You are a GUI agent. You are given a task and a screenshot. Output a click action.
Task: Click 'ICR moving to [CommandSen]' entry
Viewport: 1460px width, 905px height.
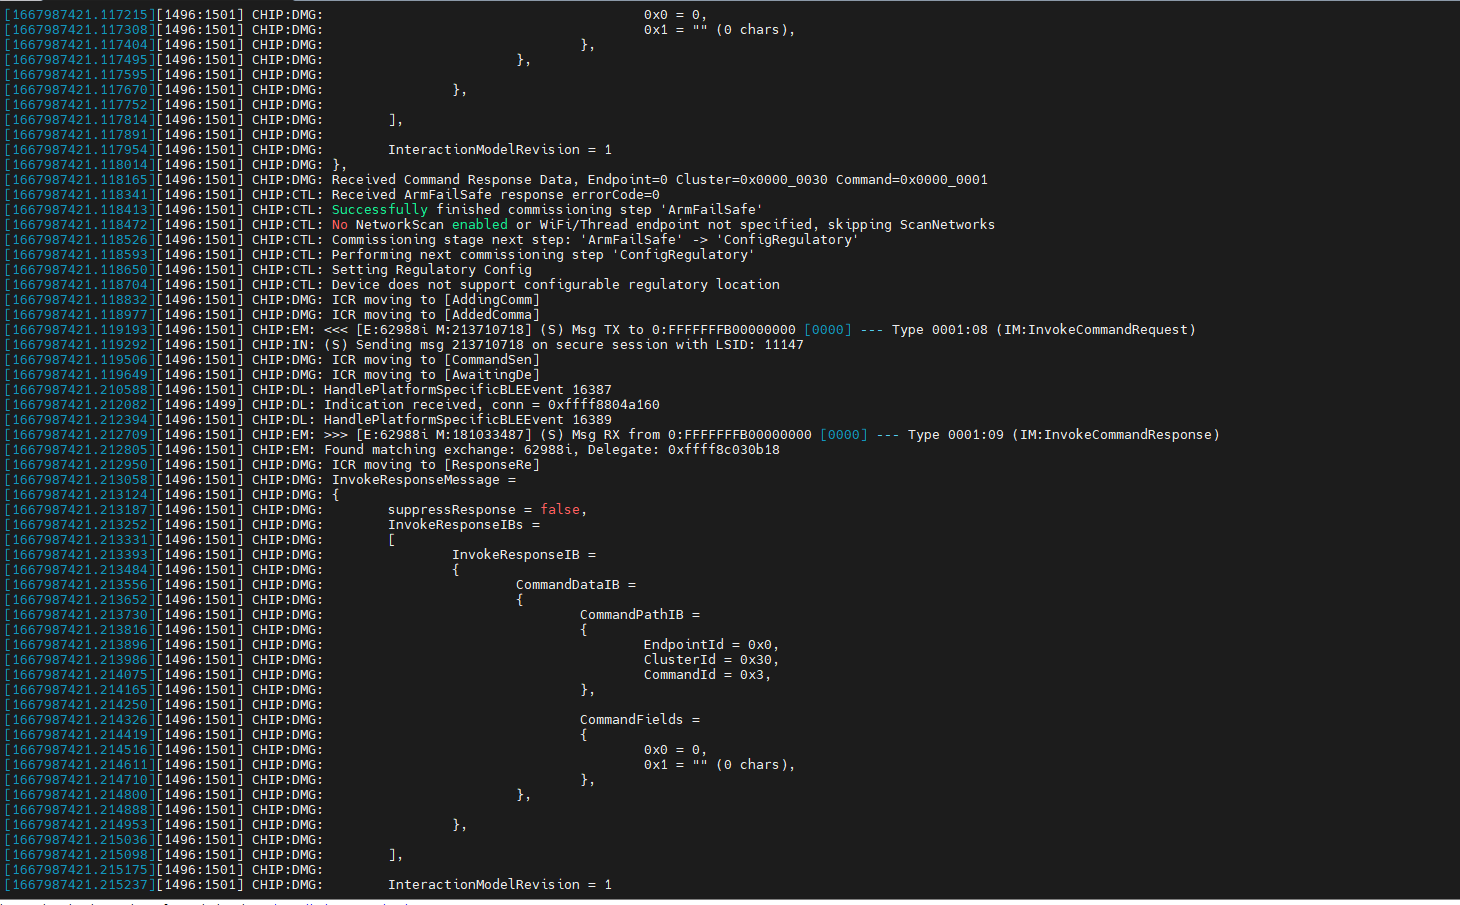tap(436, 360)
